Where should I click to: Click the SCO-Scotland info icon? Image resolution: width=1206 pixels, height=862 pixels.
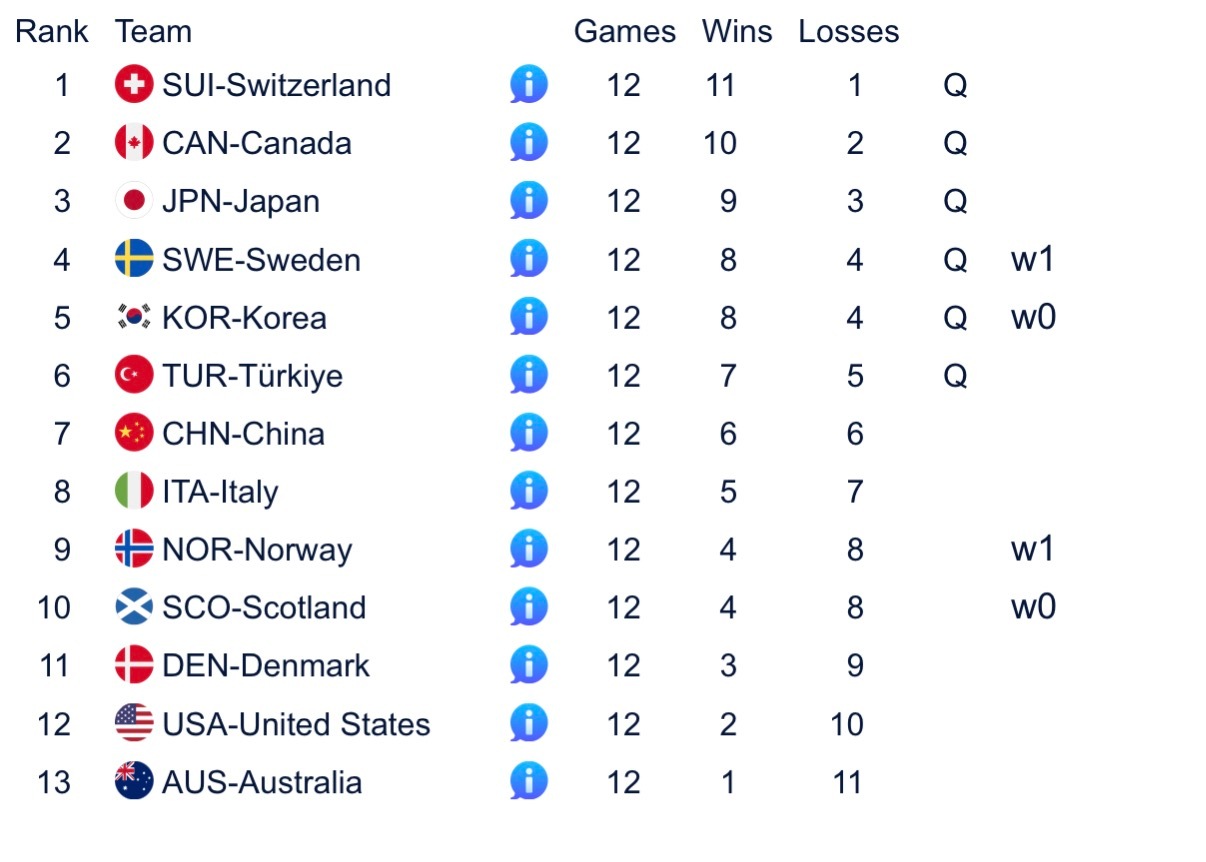click(529, 607)
